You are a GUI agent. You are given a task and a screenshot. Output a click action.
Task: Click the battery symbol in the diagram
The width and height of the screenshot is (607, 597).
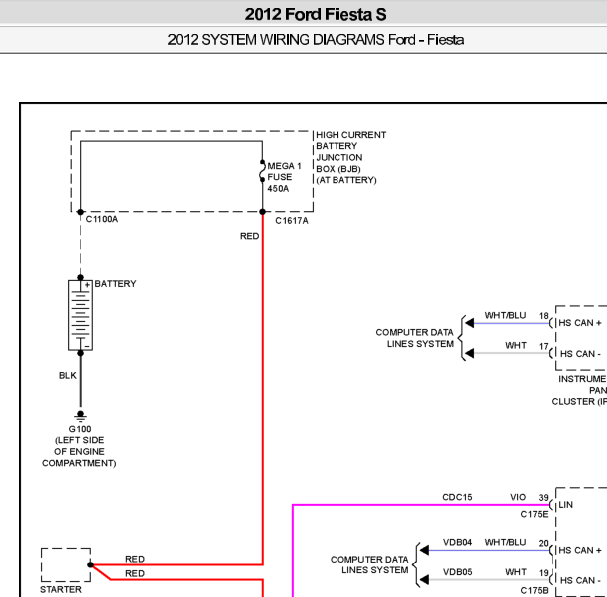pos(81,315)
